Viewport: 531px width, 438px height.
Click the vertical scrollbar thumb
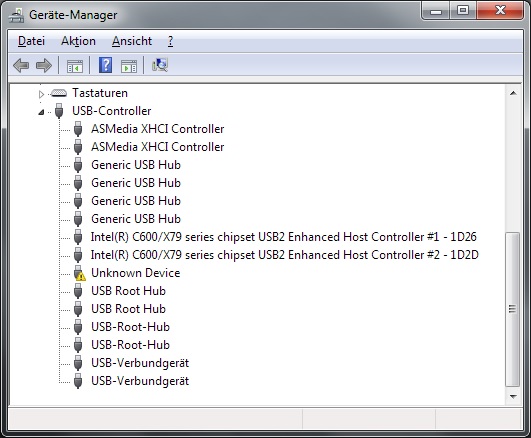[513, 309]
